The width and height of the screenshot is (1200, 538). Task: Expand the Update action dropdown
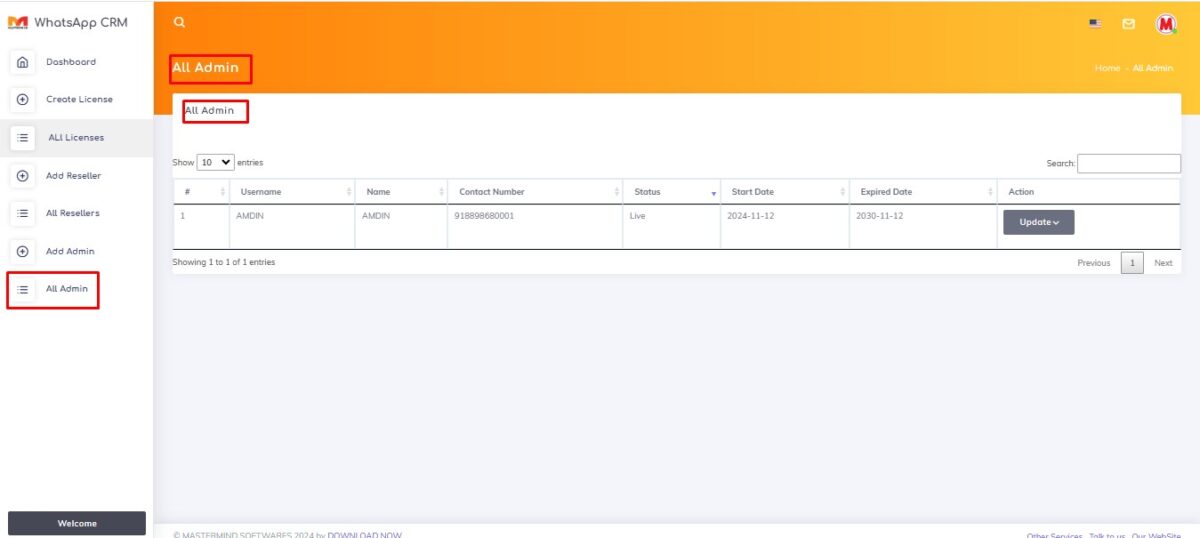1038,222
